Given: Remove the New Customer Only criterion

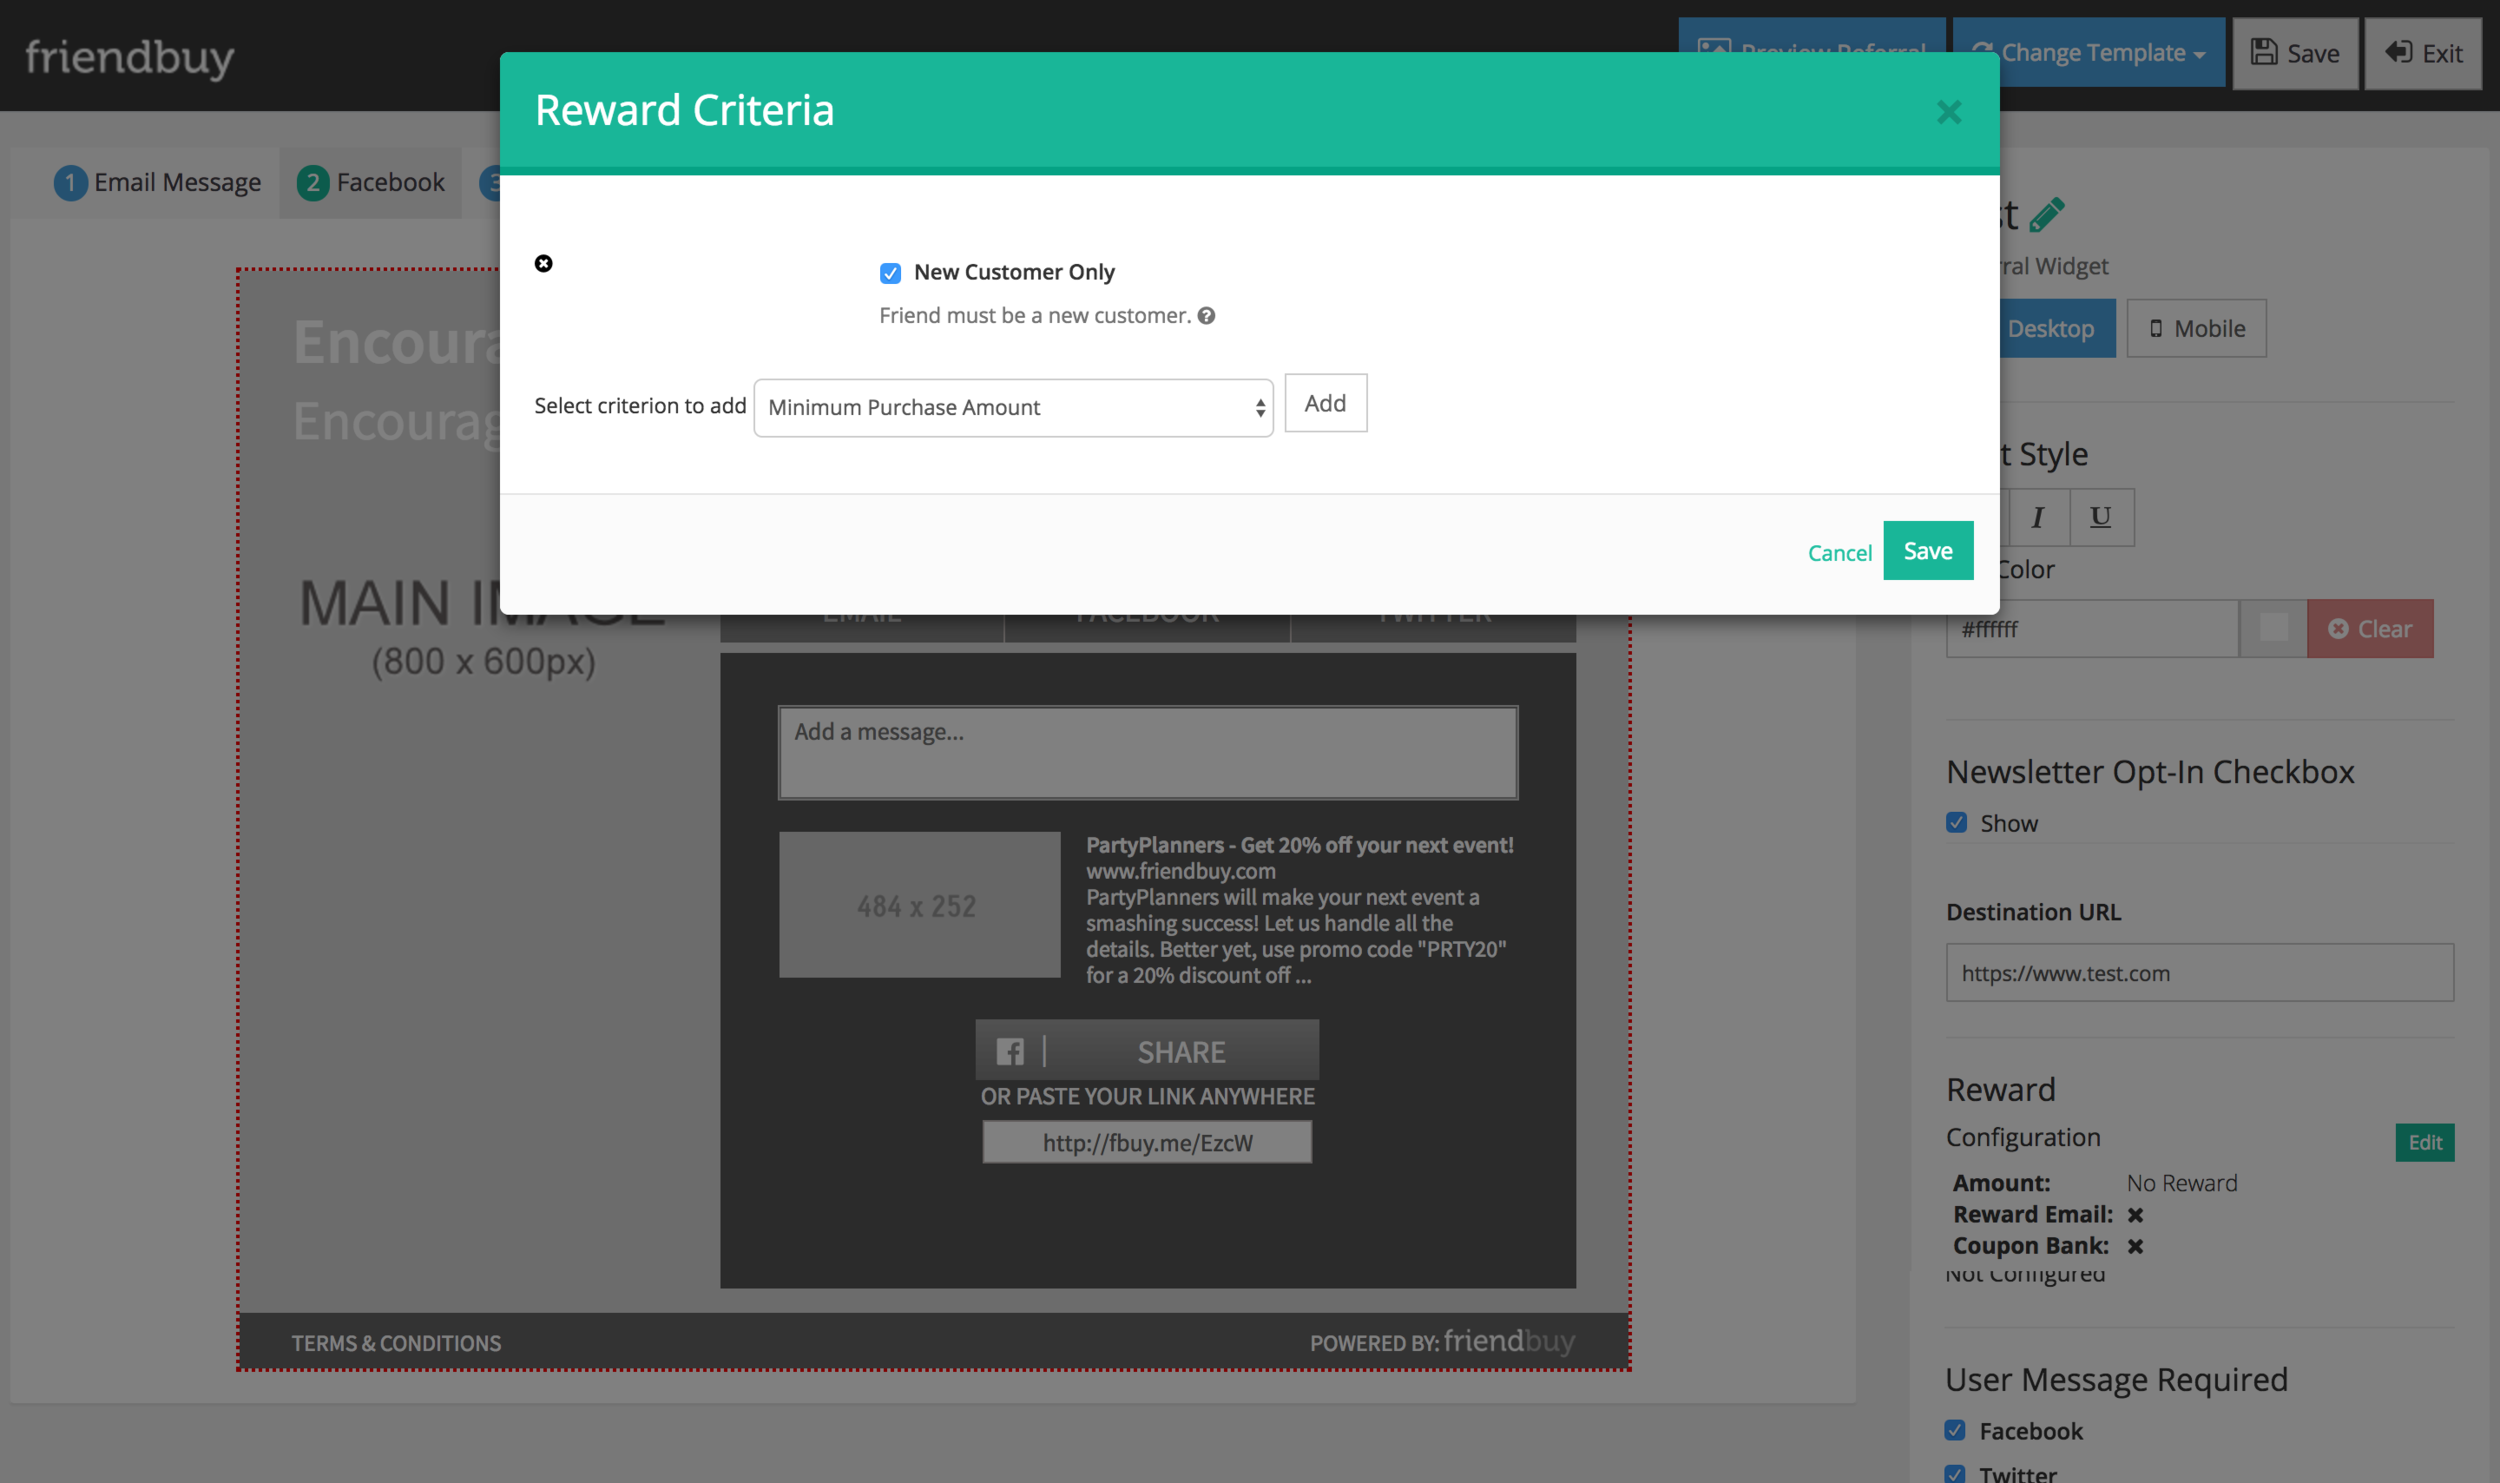Looking at the screenshot, I should click(543, 263).
